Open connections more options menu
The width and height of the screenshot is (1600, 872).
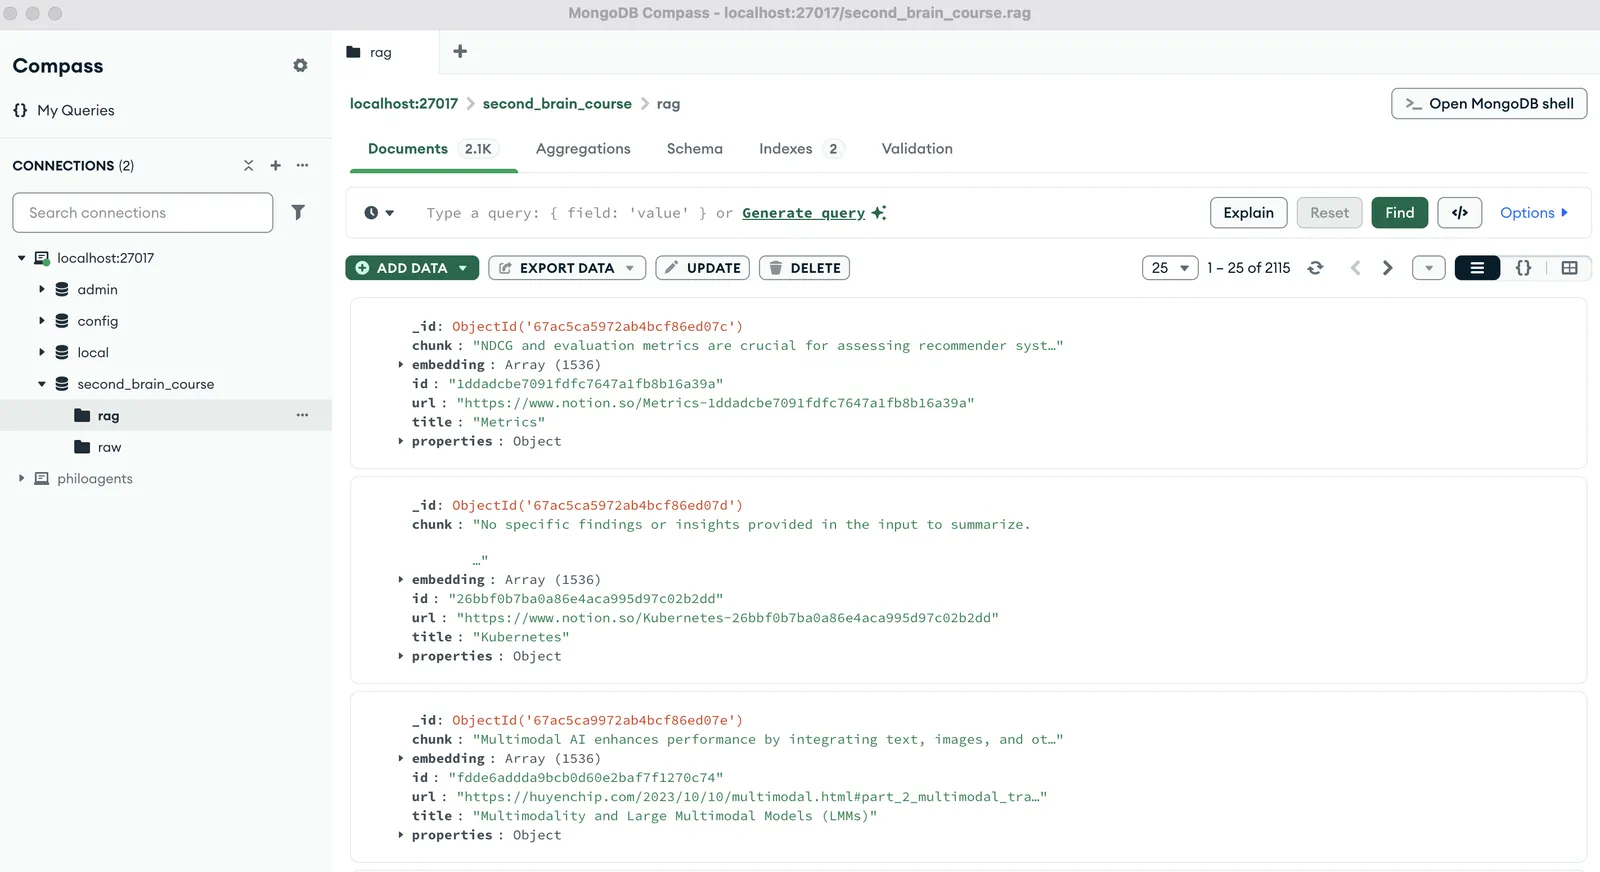302,165
